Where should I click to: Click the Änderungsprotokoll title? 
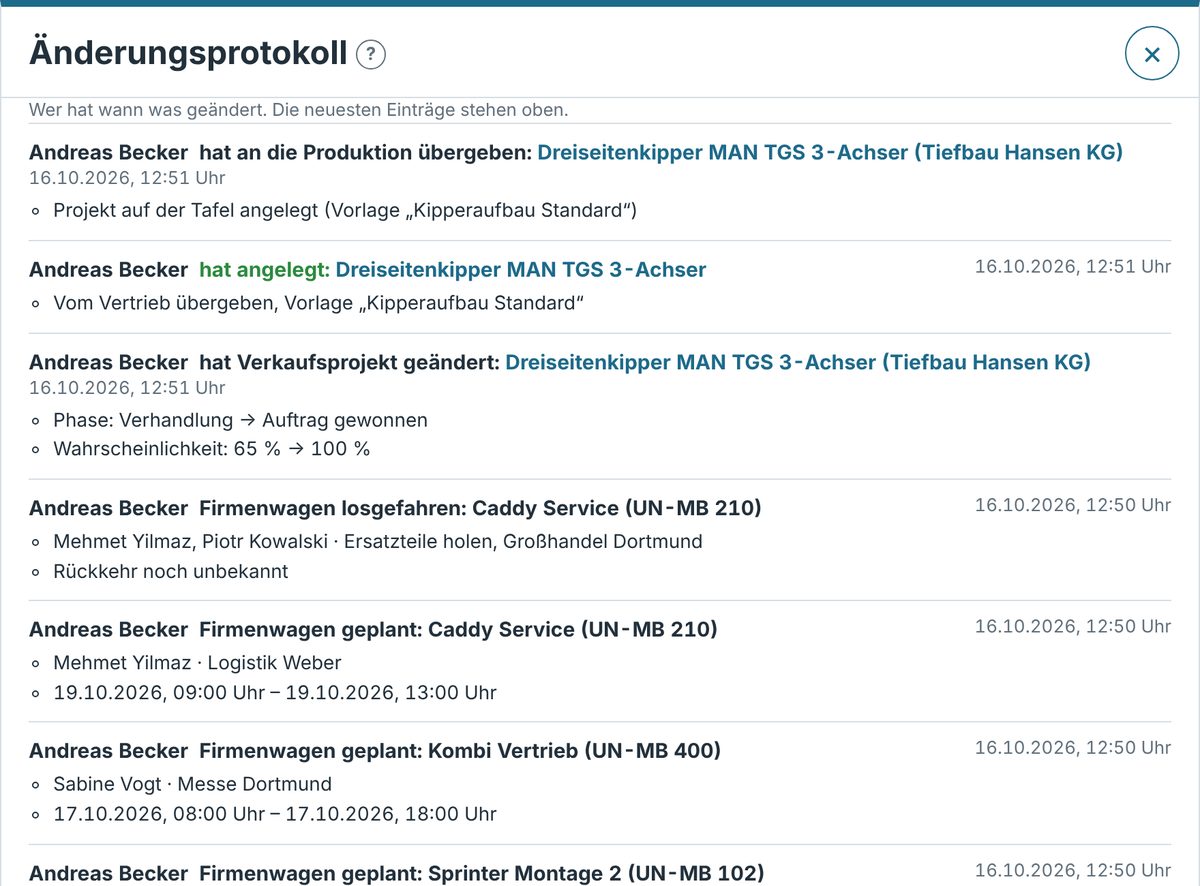(188, 53)
